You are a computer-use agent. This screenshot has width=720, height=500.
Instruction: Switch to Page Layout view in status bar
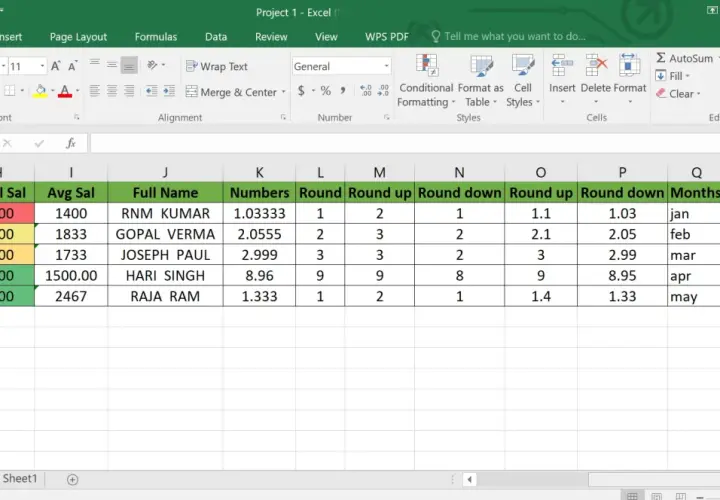click(657, 496)
